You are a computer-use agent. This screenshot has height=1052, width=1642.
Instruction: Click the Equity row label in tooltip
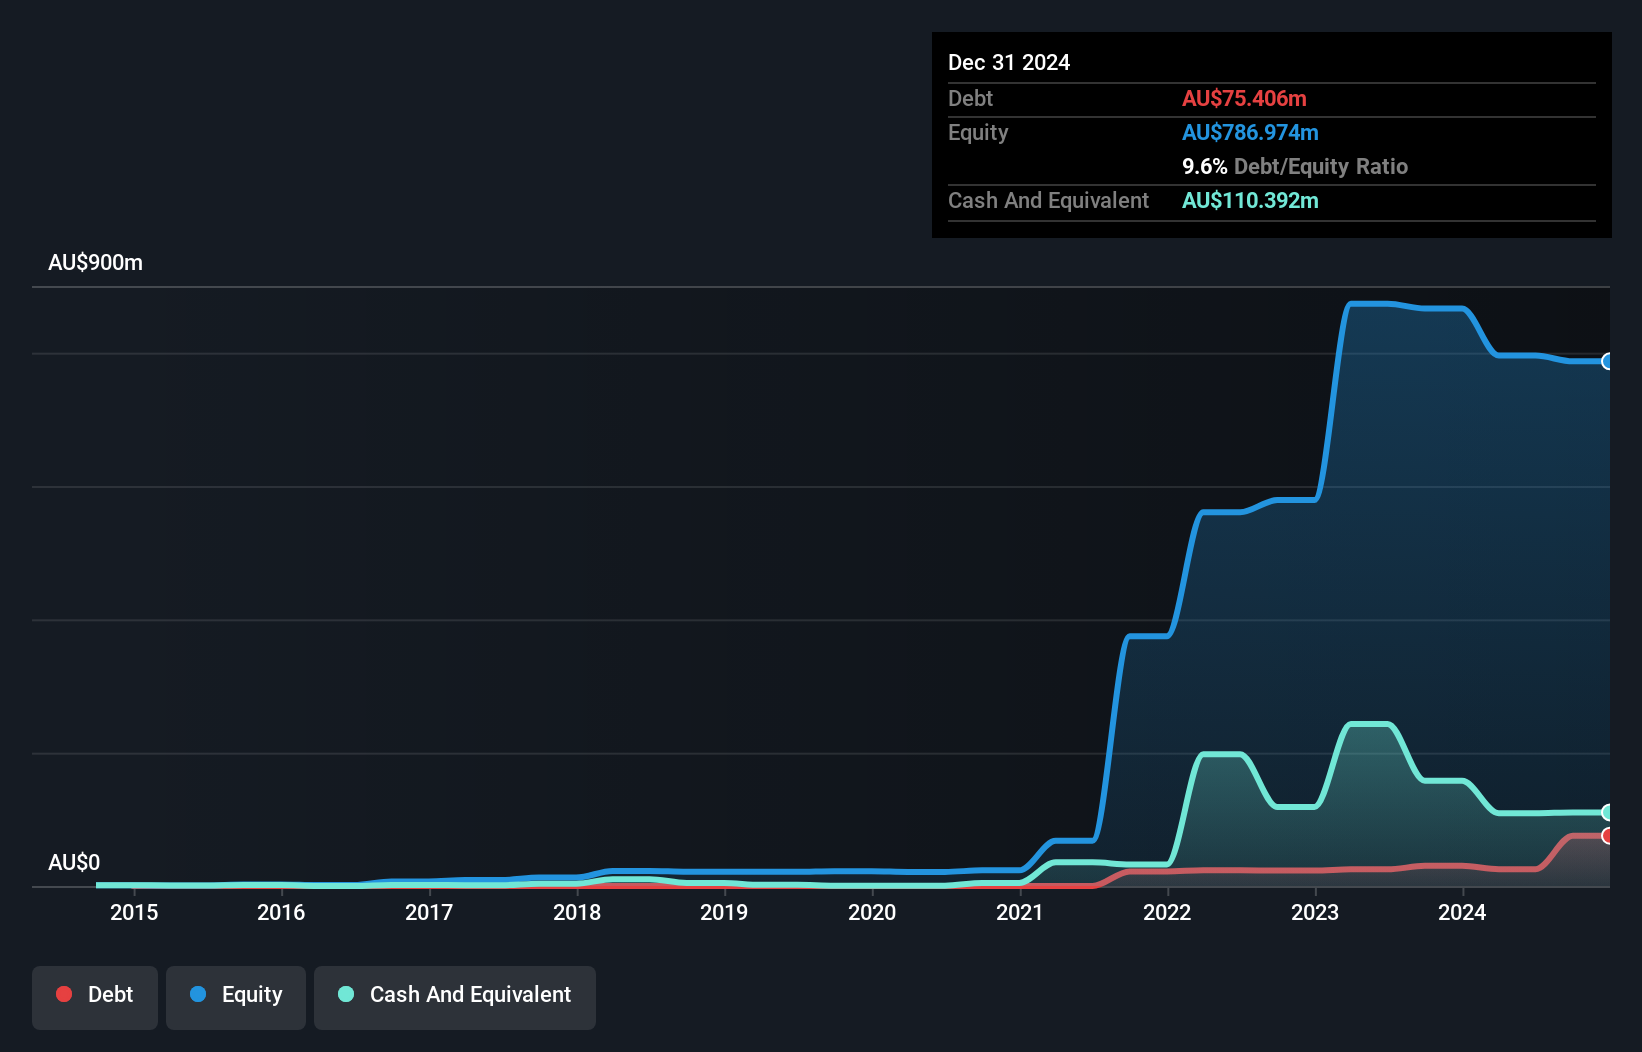978,132
